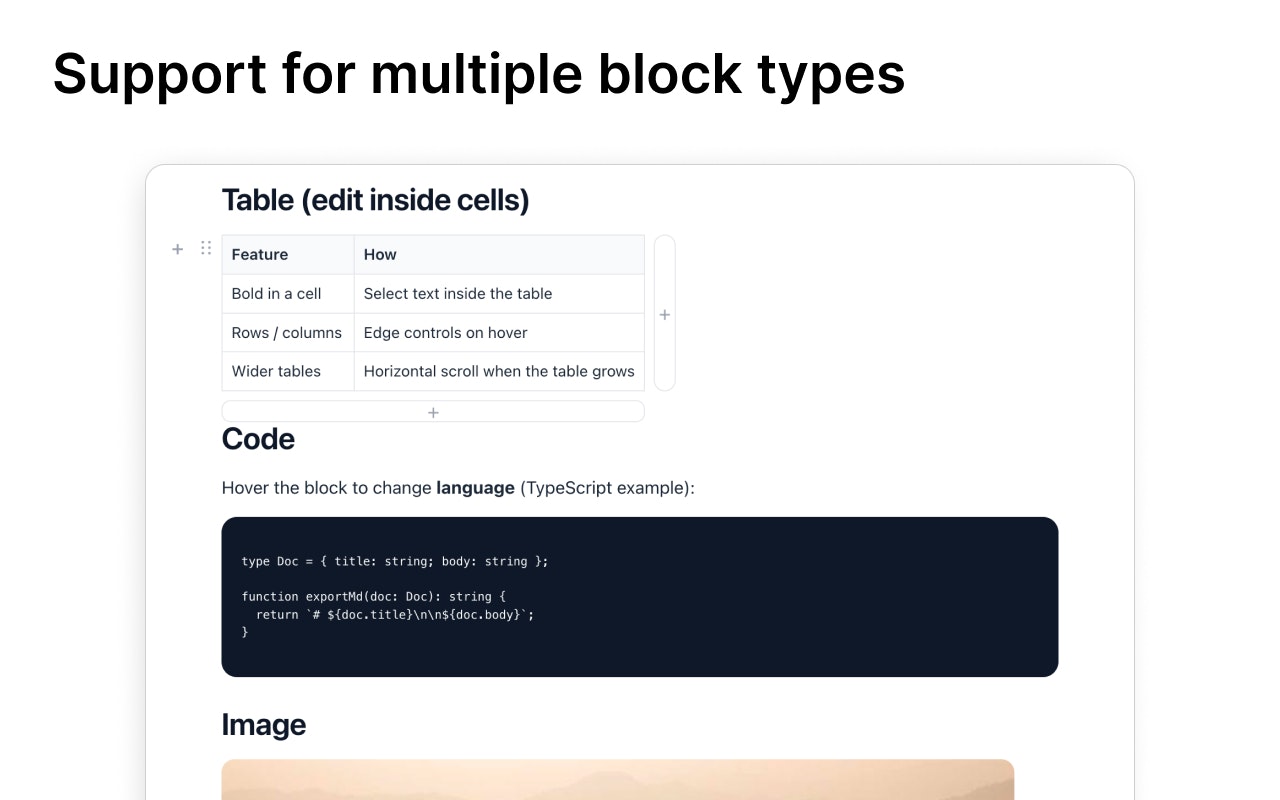Click the 'Support for multiple block types' title
The width and height of the screenshot is (1280, 800).
coord(478,74)
